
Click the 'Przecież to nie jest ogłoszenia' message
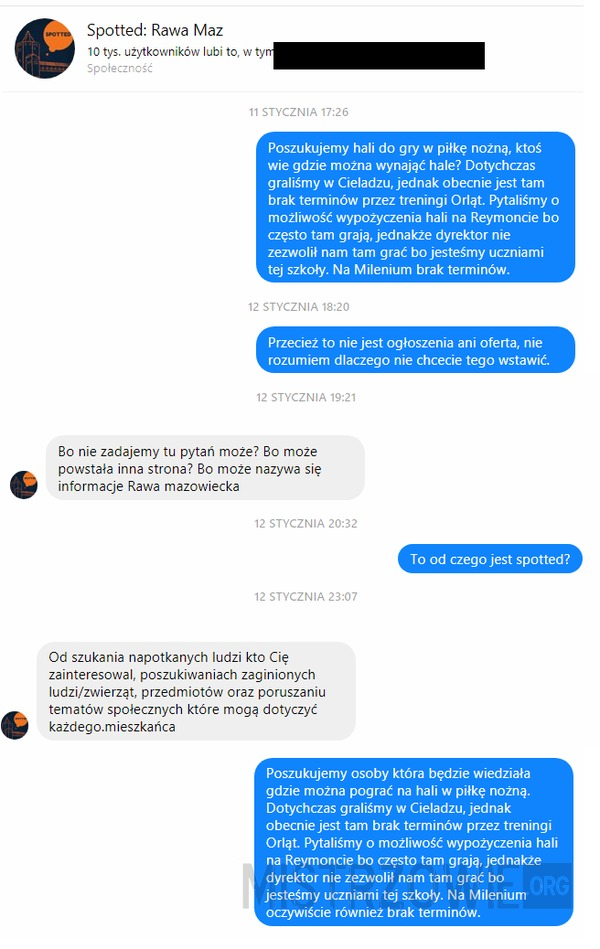pyautogui.click(x=415, y=350)
